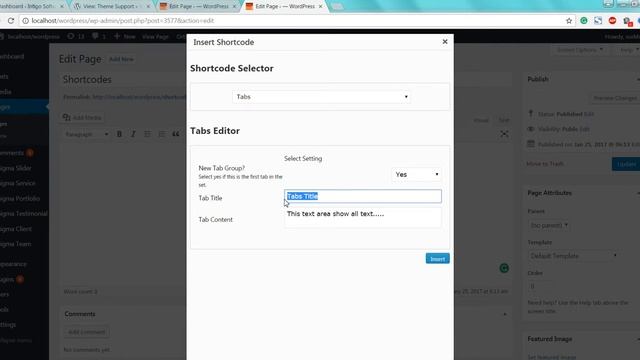Click the bulleted list icon in editor
The image size is (640, 360).
coord(147,134)
